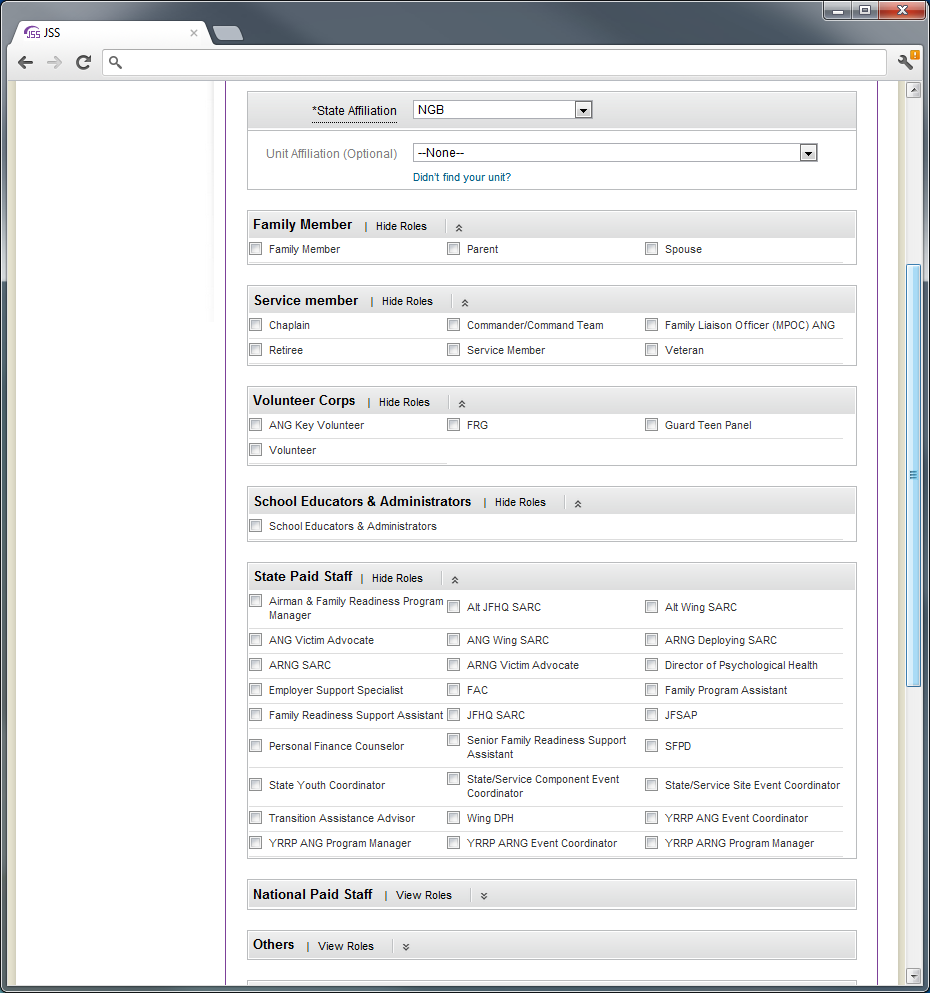This screenshot has width=930, height=993.
Task: Open the wrench settings menu
Action: pyautogui.click(x=907, y=61)
